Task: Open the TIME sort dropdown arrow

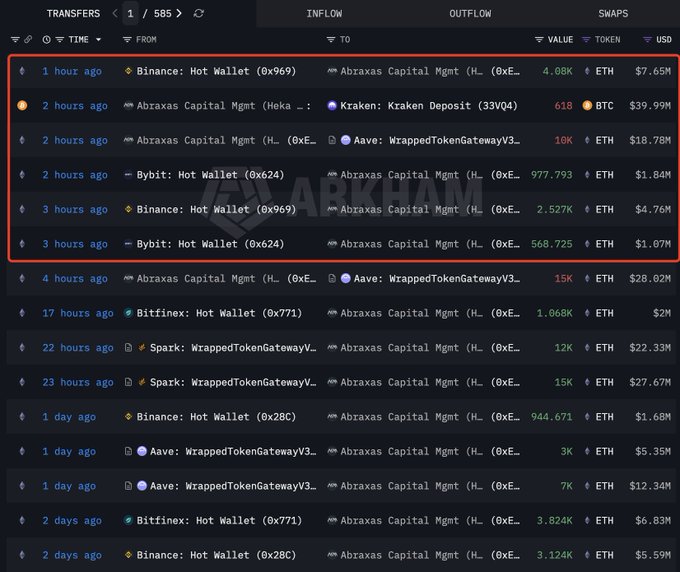Action: point(98,39)
